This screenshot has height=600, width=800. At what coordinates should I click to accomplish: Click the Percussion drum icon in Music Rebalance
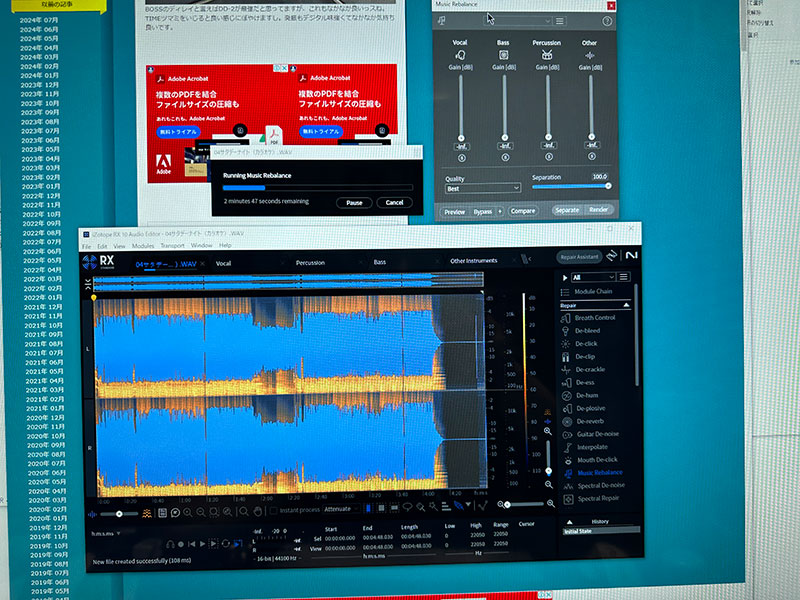547,54
